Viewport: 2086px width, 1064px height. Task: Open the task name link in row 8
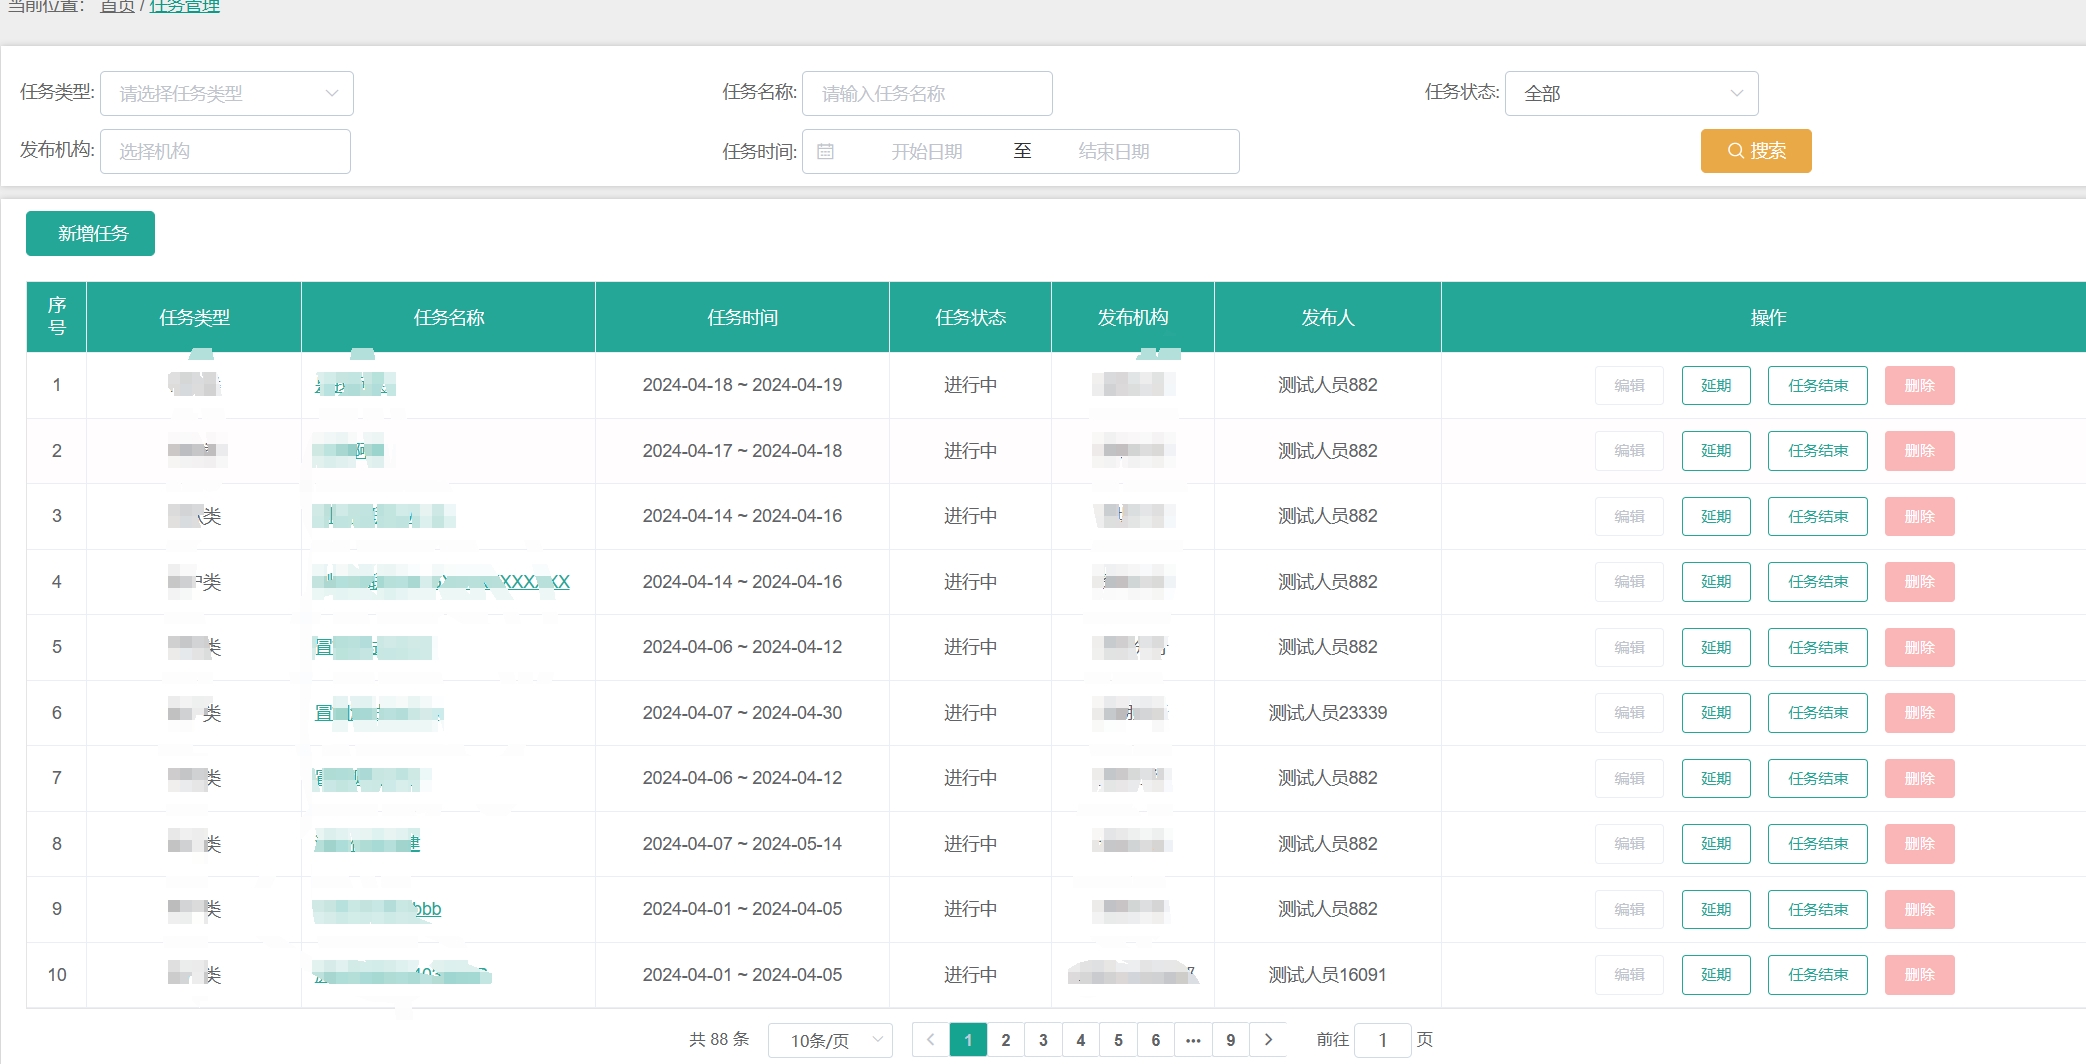pyautogui.click(x=367, y=844)
